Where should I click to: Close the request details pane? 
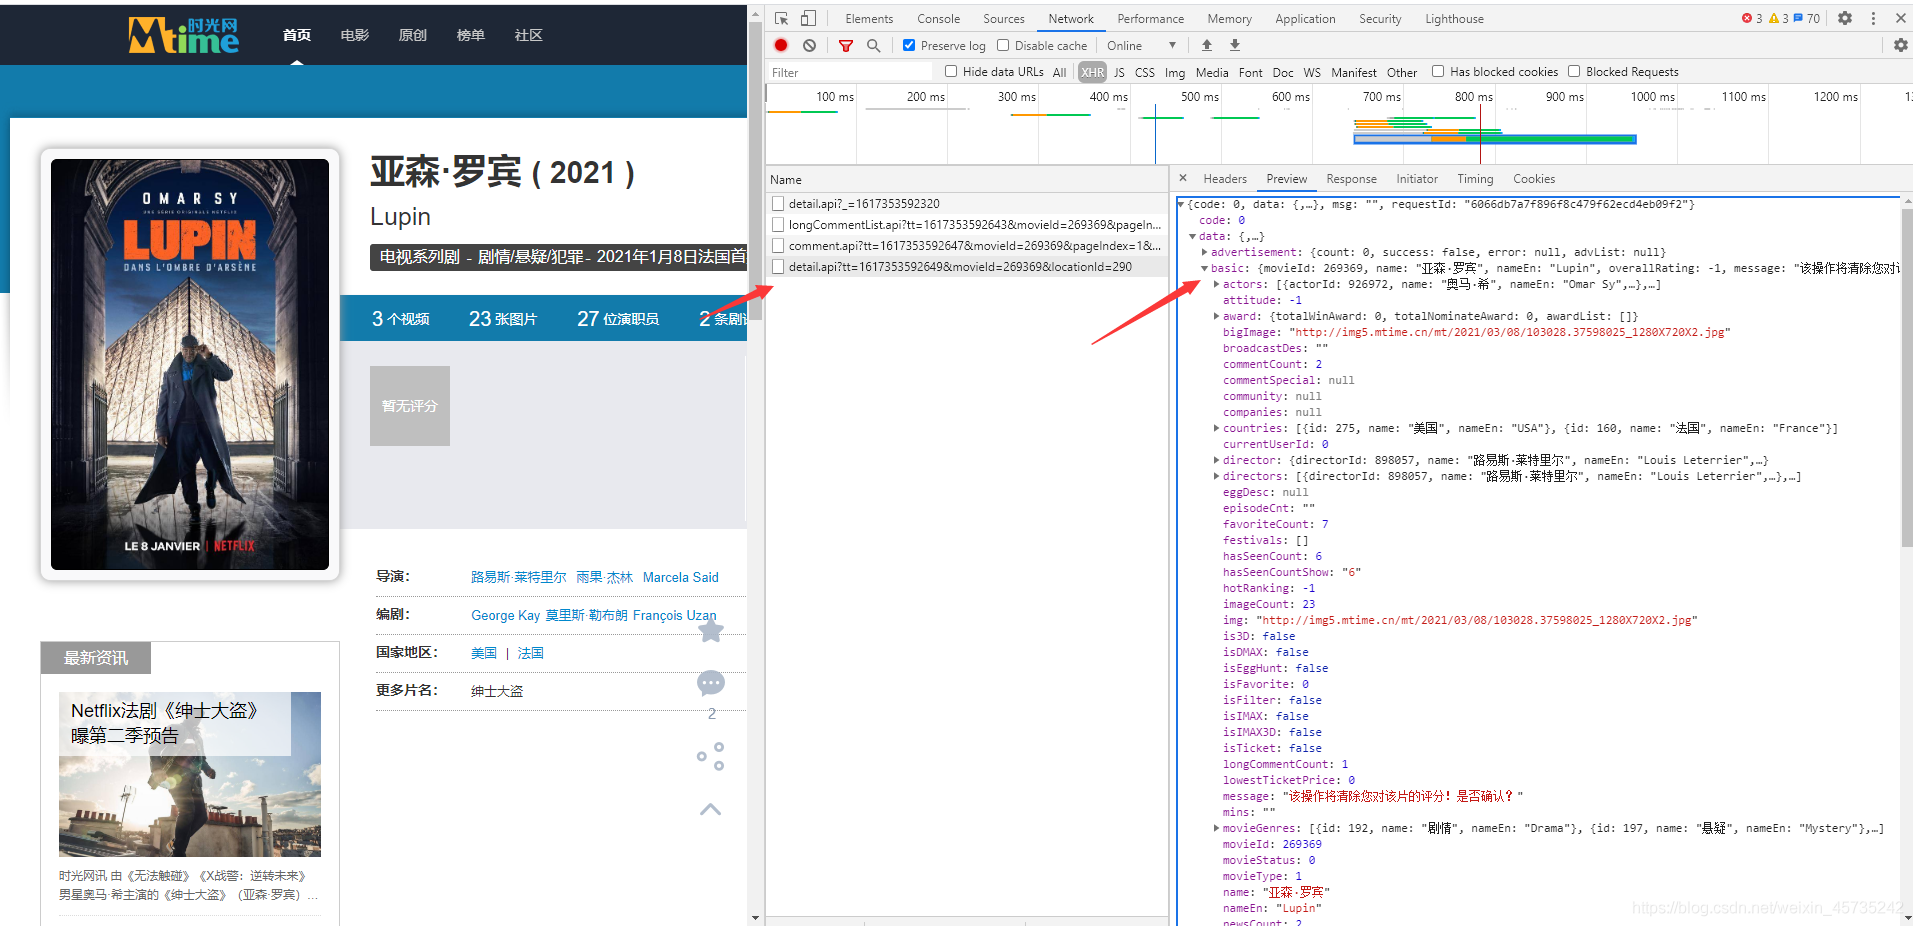coord(1183,178)
